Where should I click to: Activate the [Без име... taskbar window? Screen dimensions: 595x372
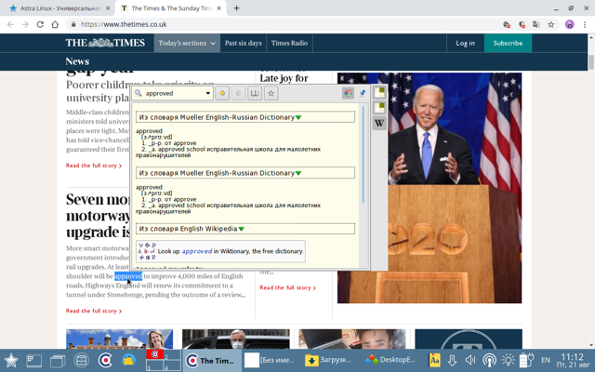tap(270, 360)
